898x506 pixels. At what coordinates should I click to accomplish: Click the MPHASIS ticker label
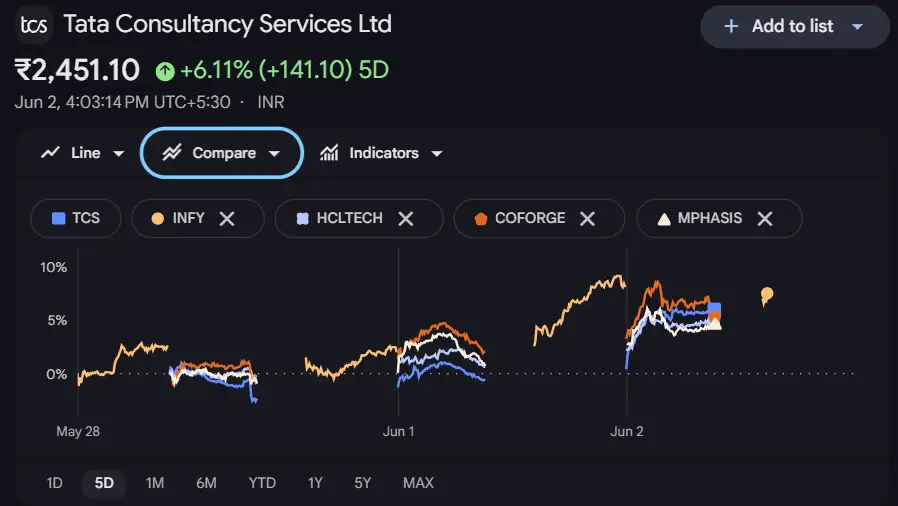pyautogui.click(x=710, y=218)
